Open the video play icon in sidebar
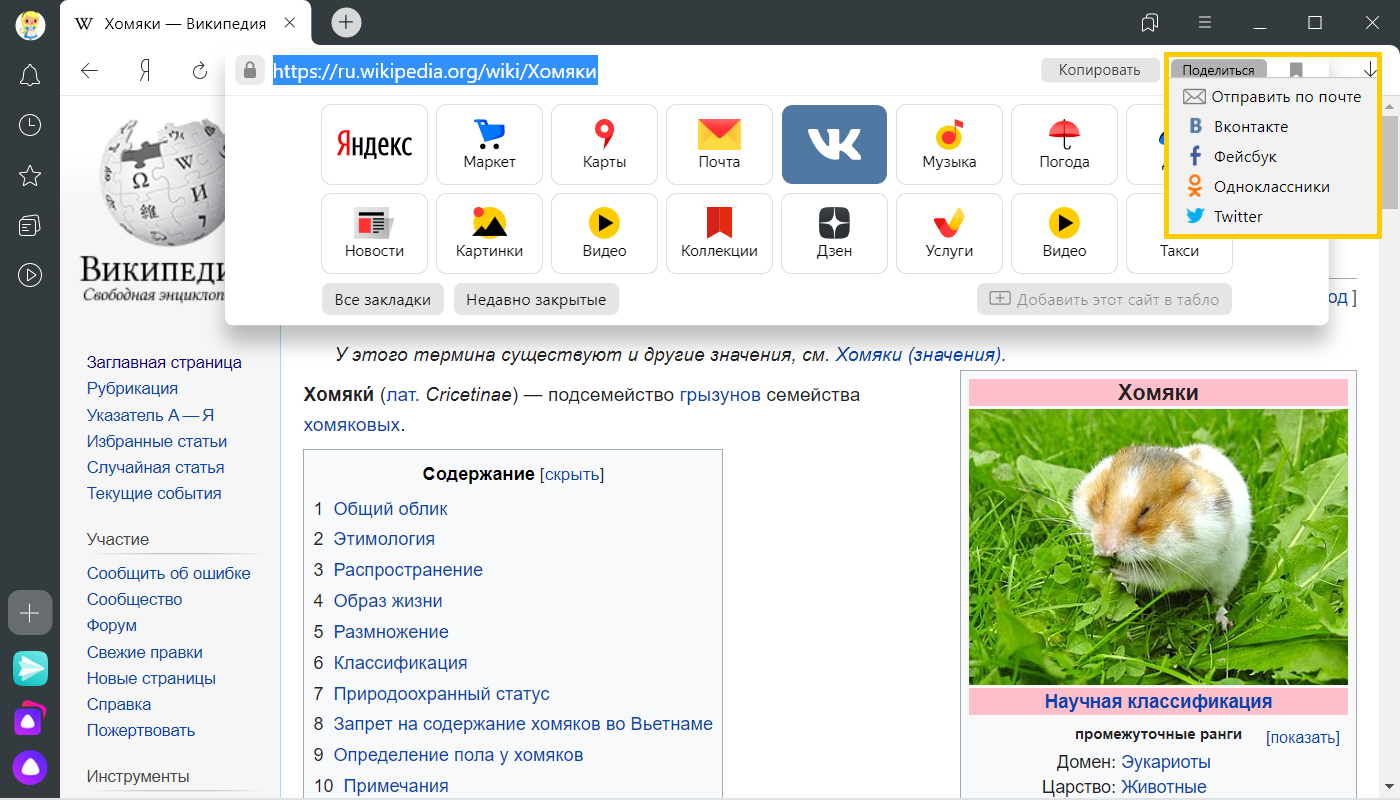Screen dimensions: 1400x800 (30, 274)
